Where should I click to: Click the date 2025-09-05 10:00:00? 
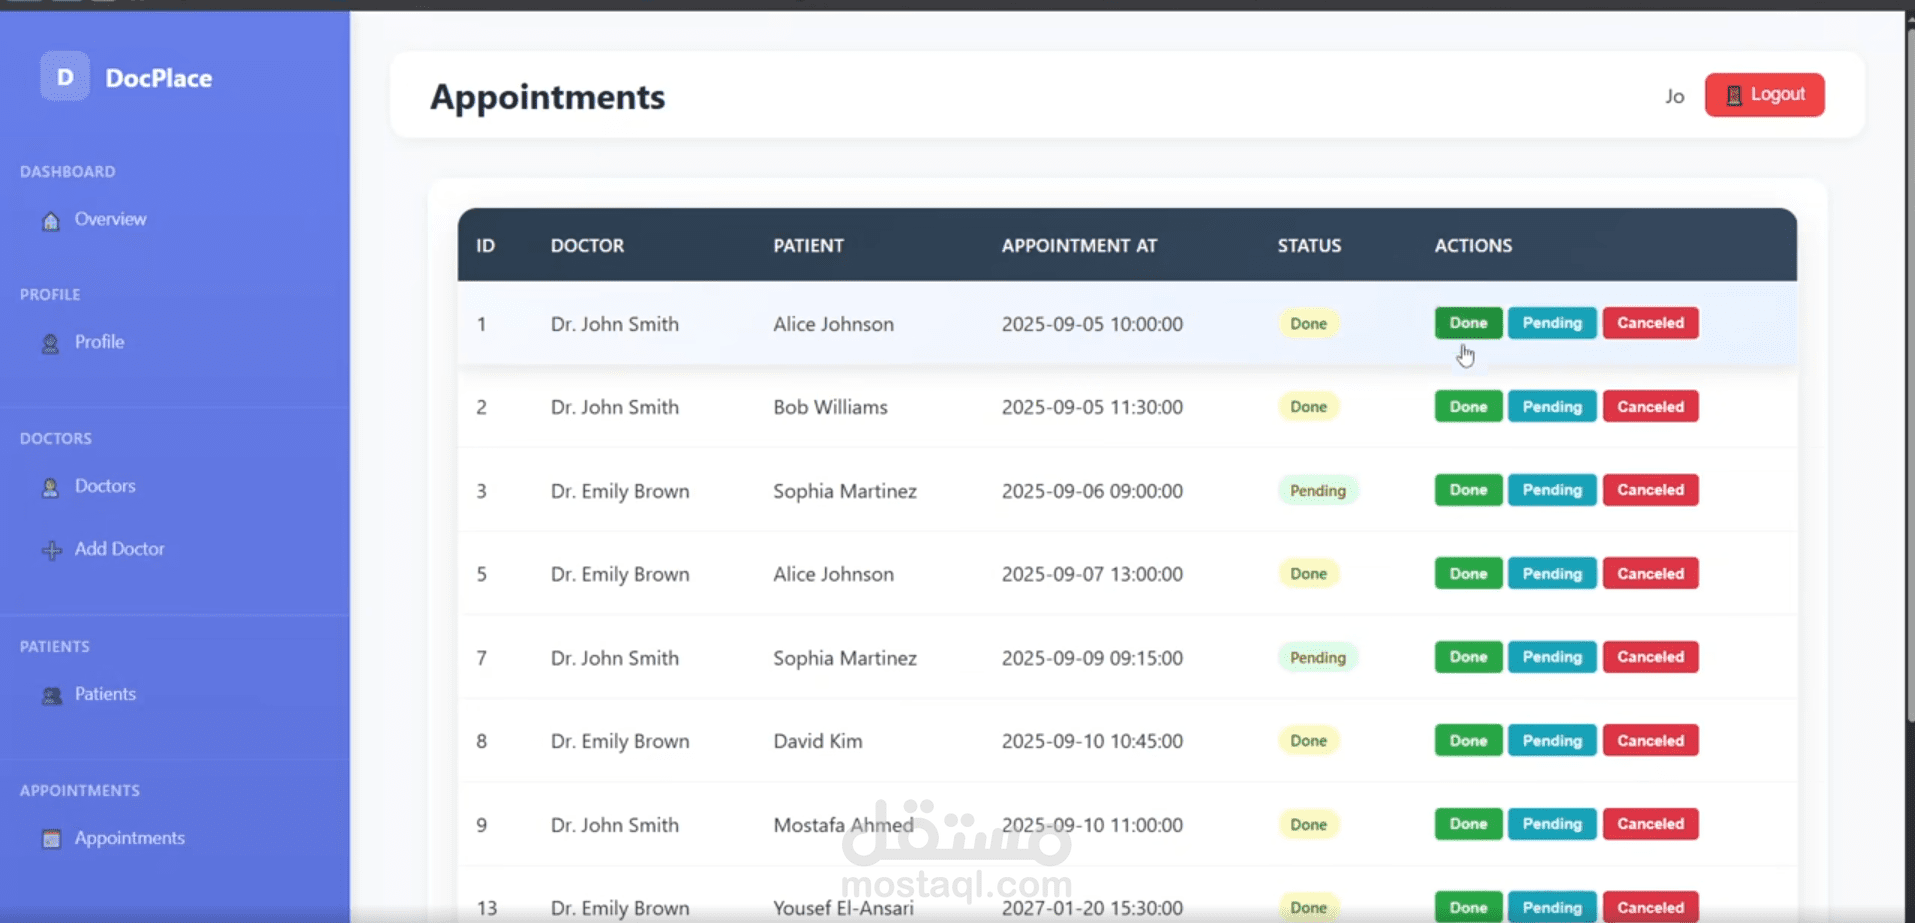pyautogui.click(x=1092, y=324)
